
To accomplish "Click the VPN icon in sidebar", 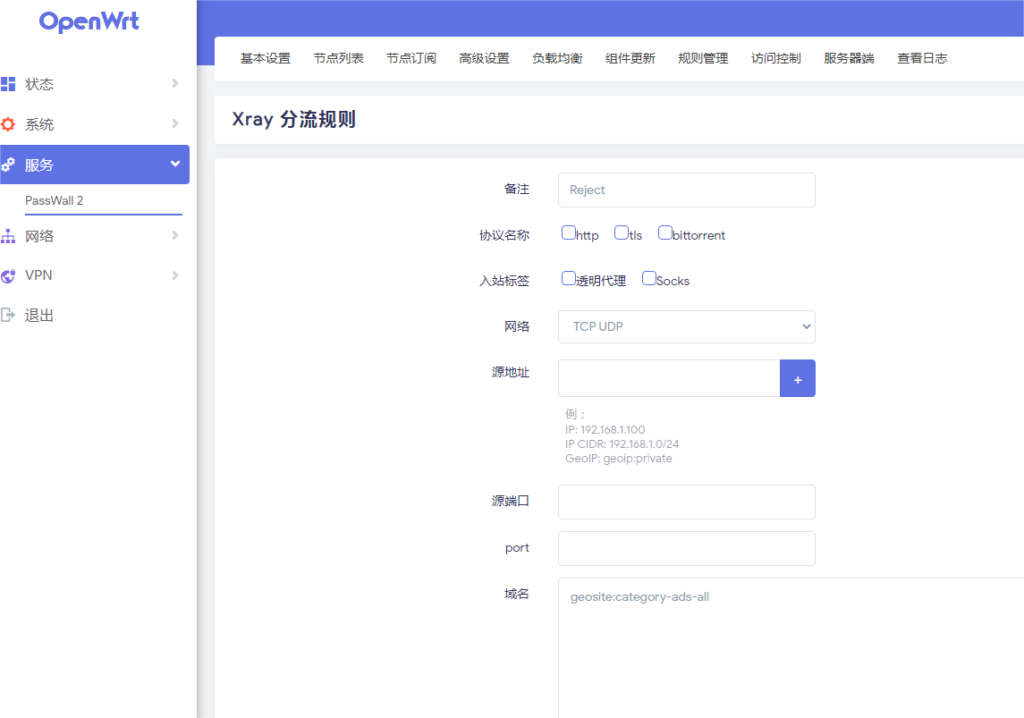I will click(x=8, y=276).
